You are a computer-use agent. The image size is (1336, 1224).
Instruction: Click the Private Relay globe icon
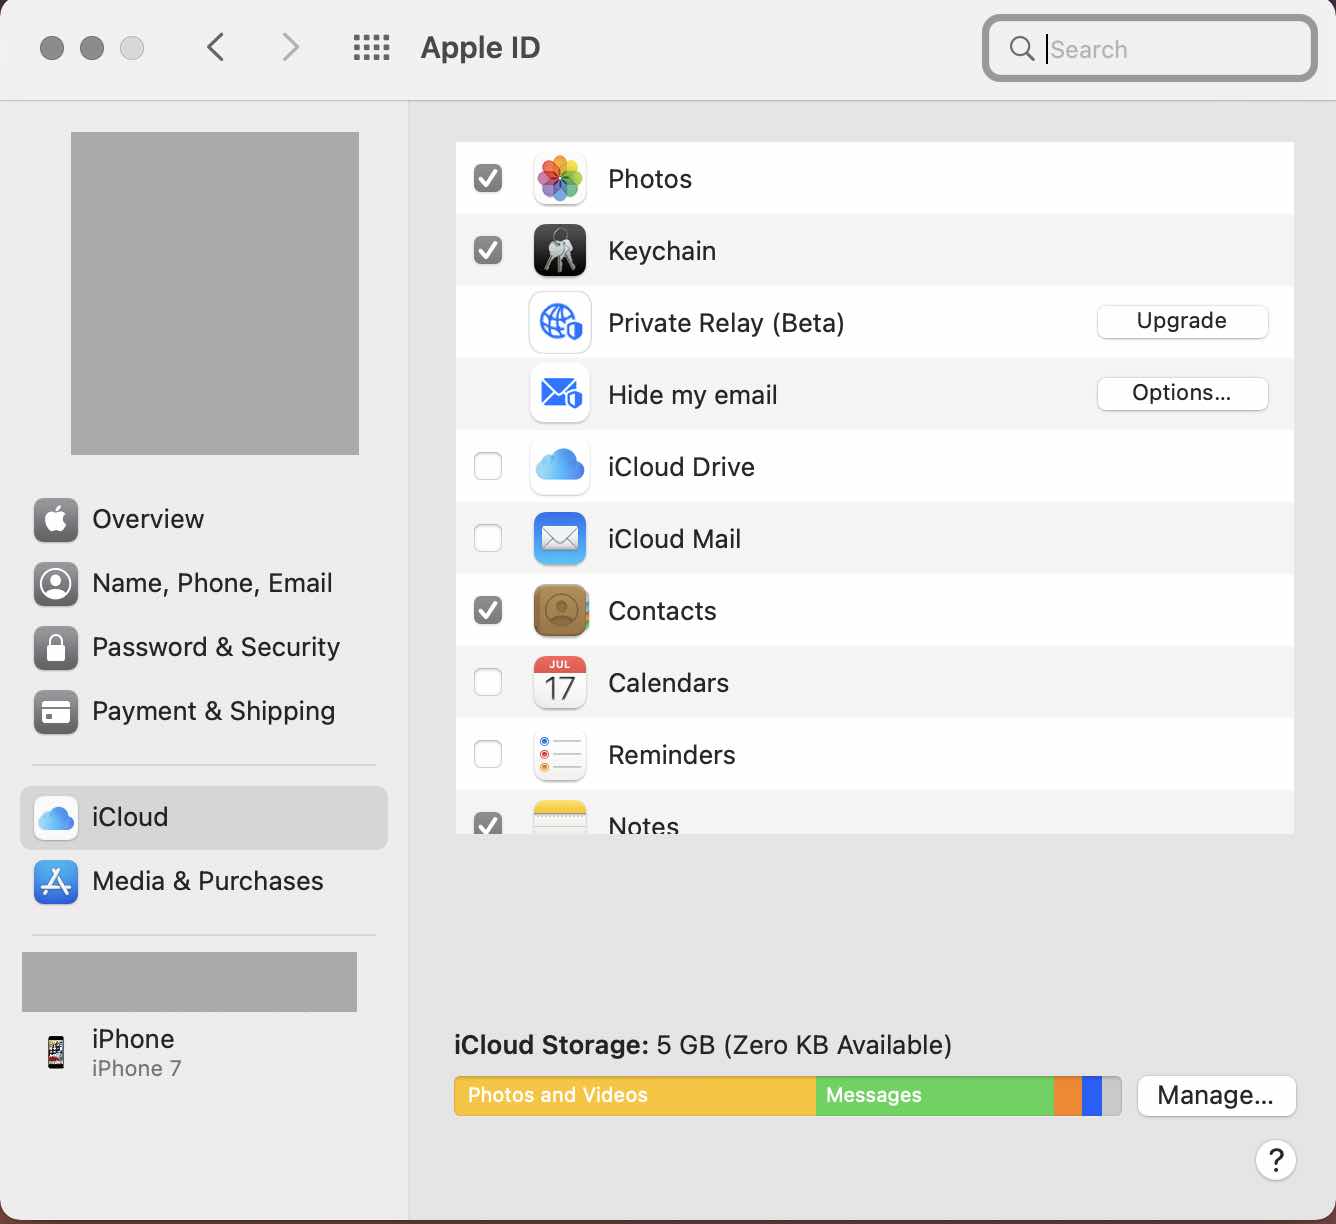click(x=560, y=323)
